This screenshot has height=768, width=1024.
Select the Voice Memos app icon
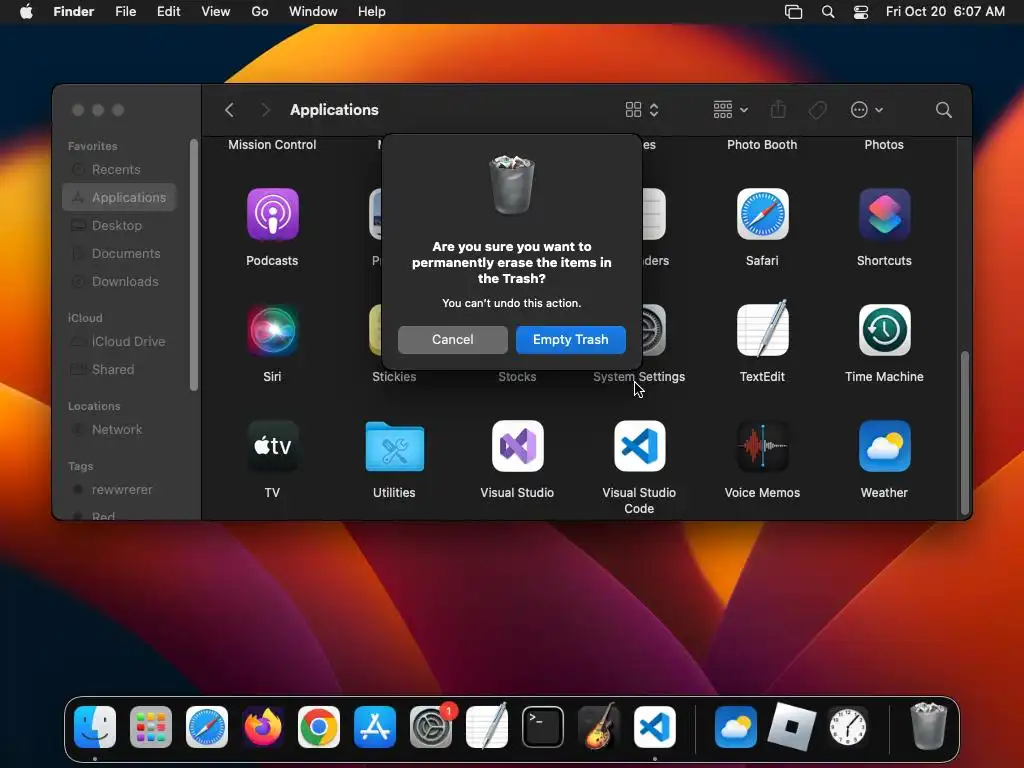point(762,446)
